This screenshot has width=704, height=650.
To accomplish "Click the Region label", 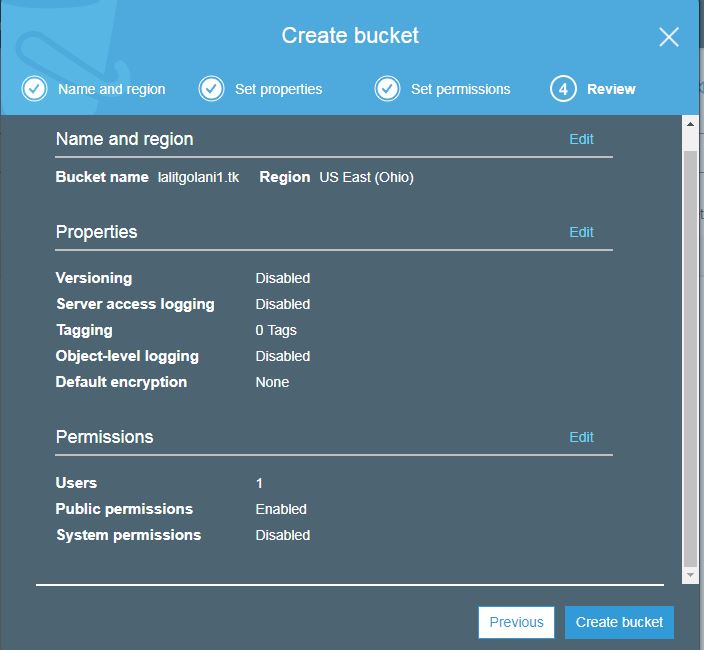I will coord(285,177).
